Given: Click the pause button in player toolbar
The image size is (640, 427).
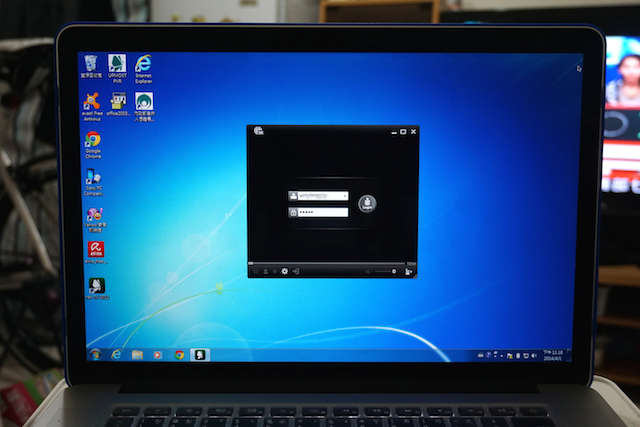Looking at the screenshot, I should coord(256,271).
